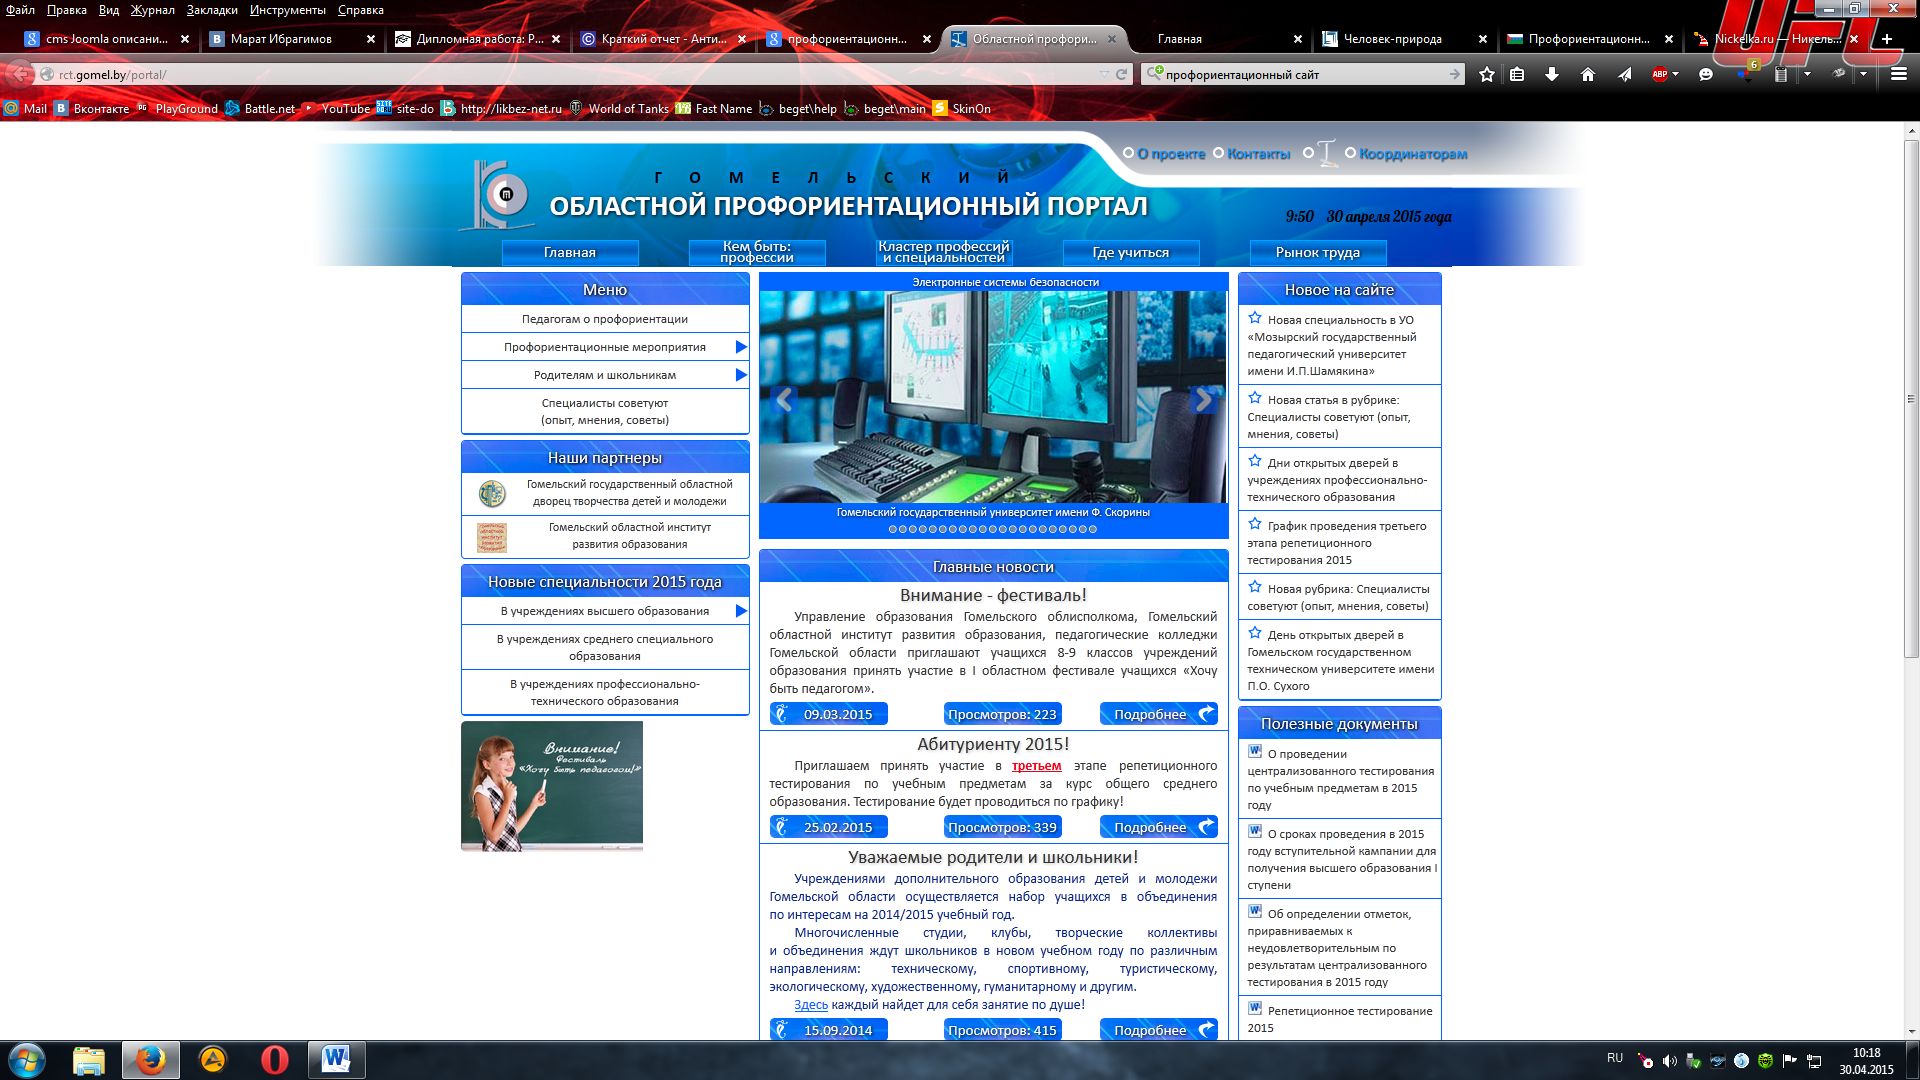The height and width of the screenshot is (1080, 1920).
Task: Open the YouTube bookmark in the bookmarks bar
Action: click(335, 109)
